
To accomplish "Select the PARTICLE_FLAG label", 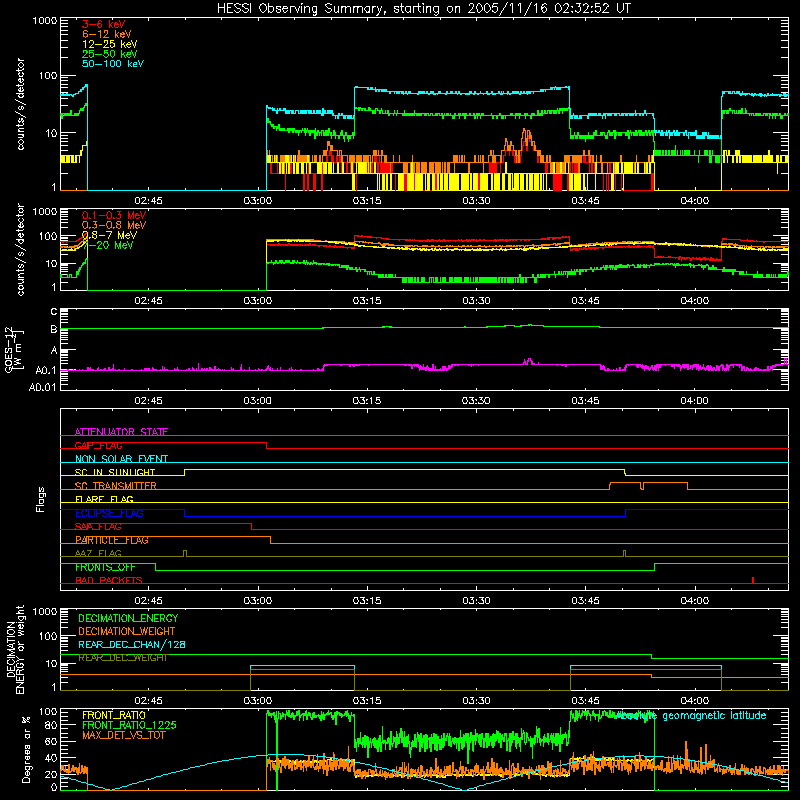I will [x=112, y=540].
